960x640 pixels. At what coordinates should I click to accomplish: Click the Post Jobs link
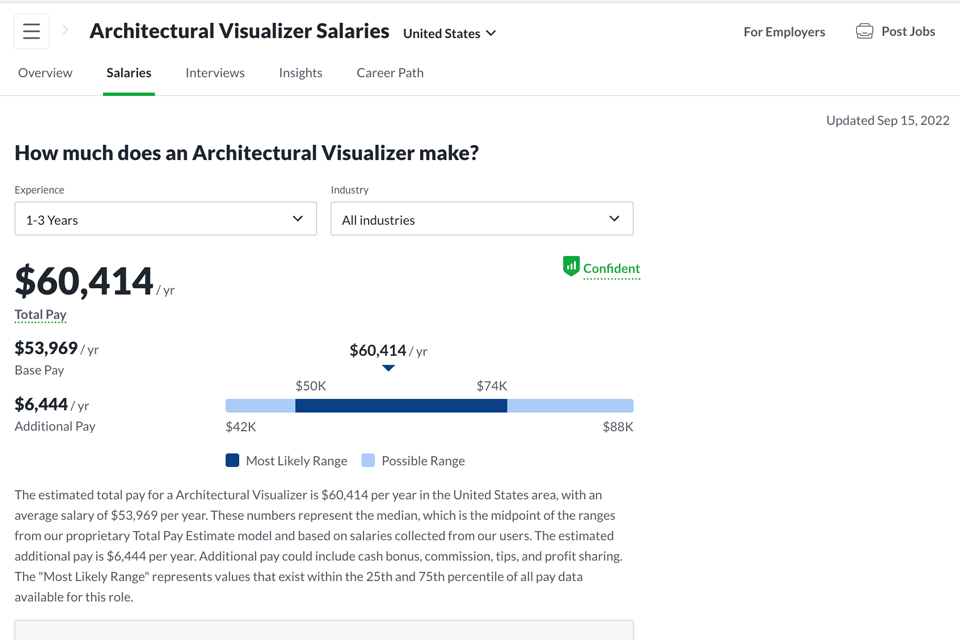coord(908,32)
